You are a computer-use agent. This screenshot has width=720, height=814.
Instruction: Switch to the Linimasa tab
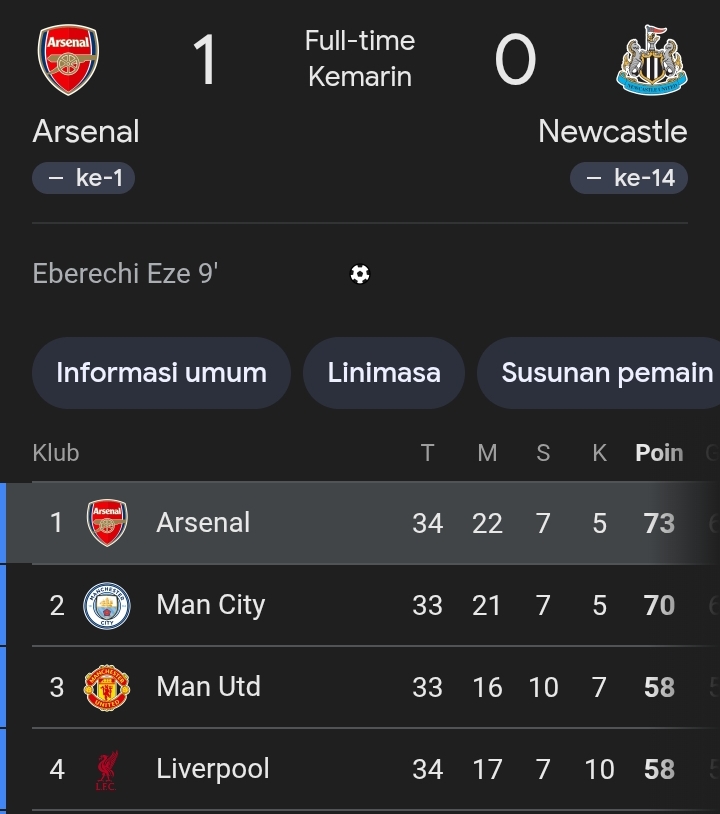pyautogui.click(x=384, y=373)
